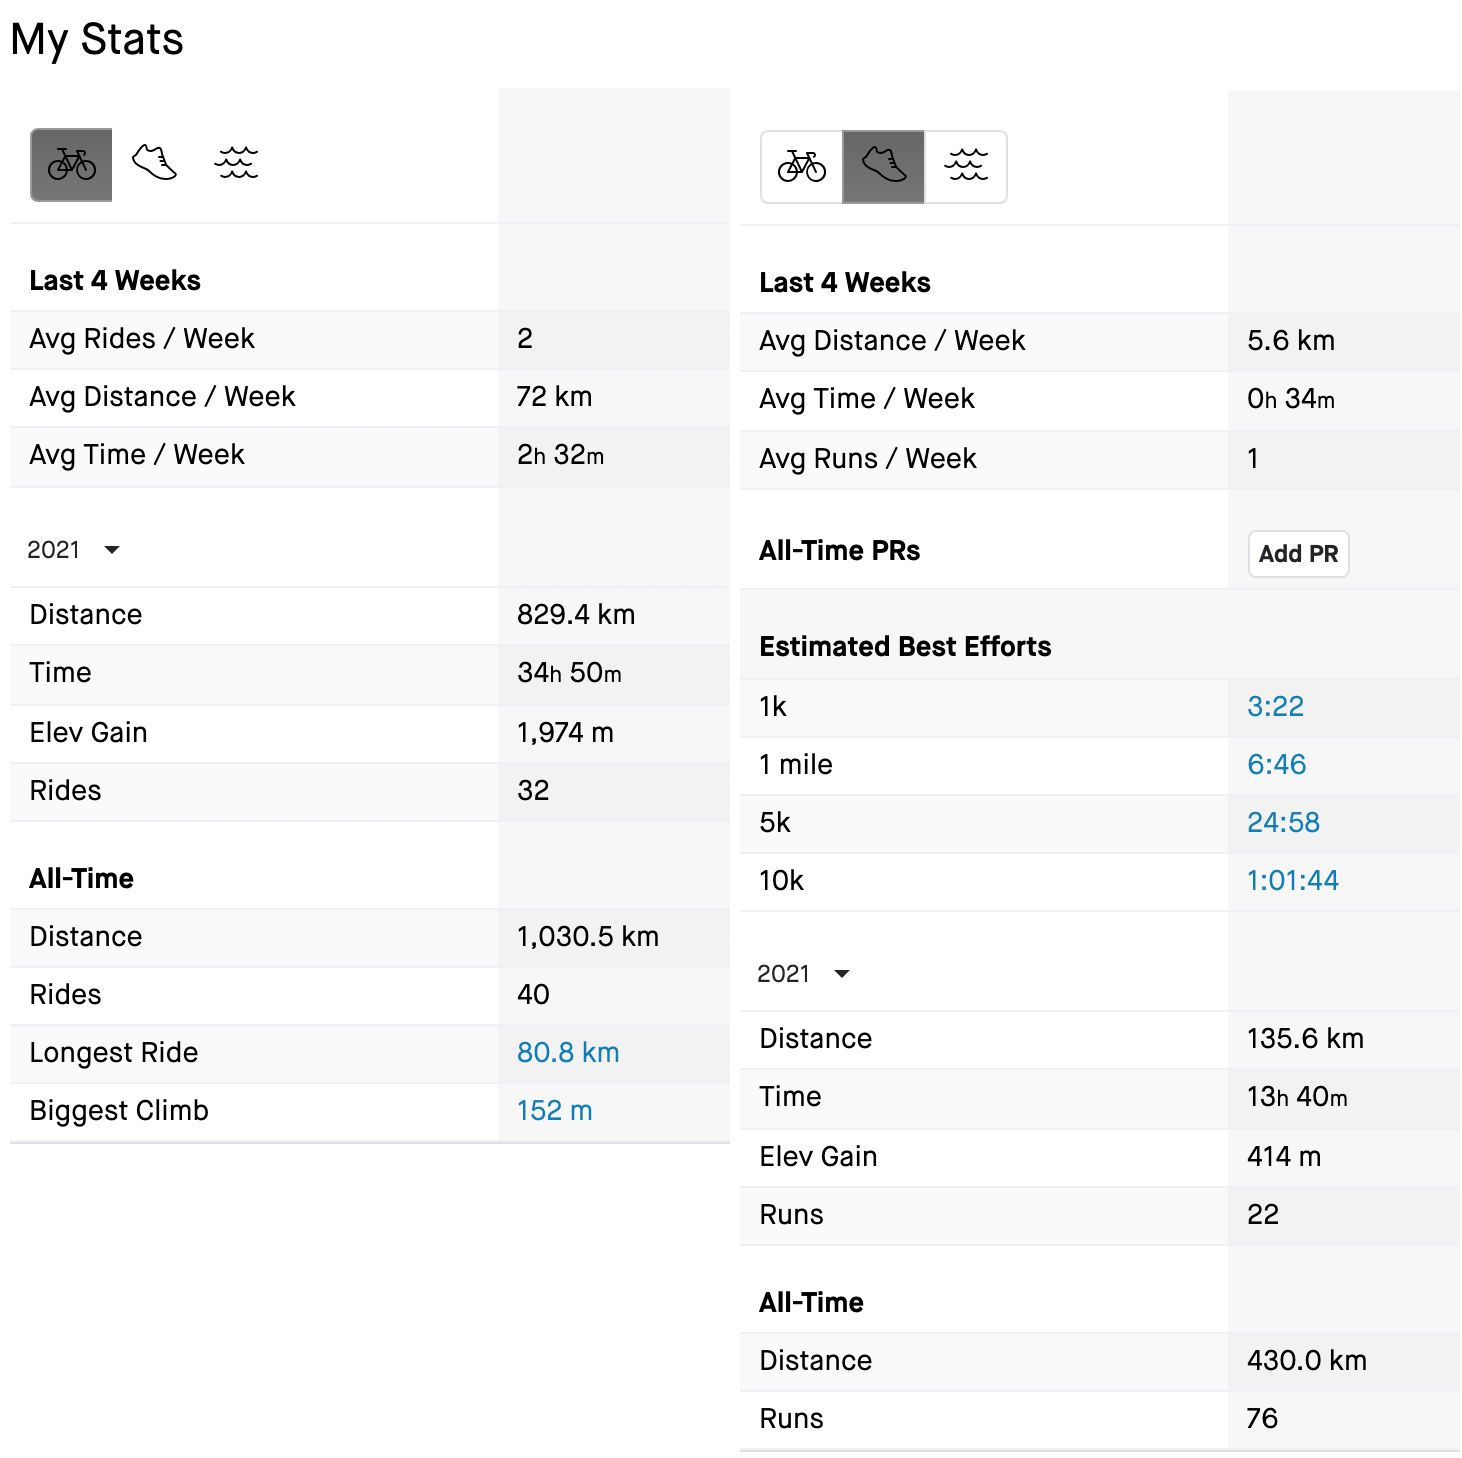Open the 1k best effort 3:22 link
Screen dimensions: 1462x1458
point(1275,706)
